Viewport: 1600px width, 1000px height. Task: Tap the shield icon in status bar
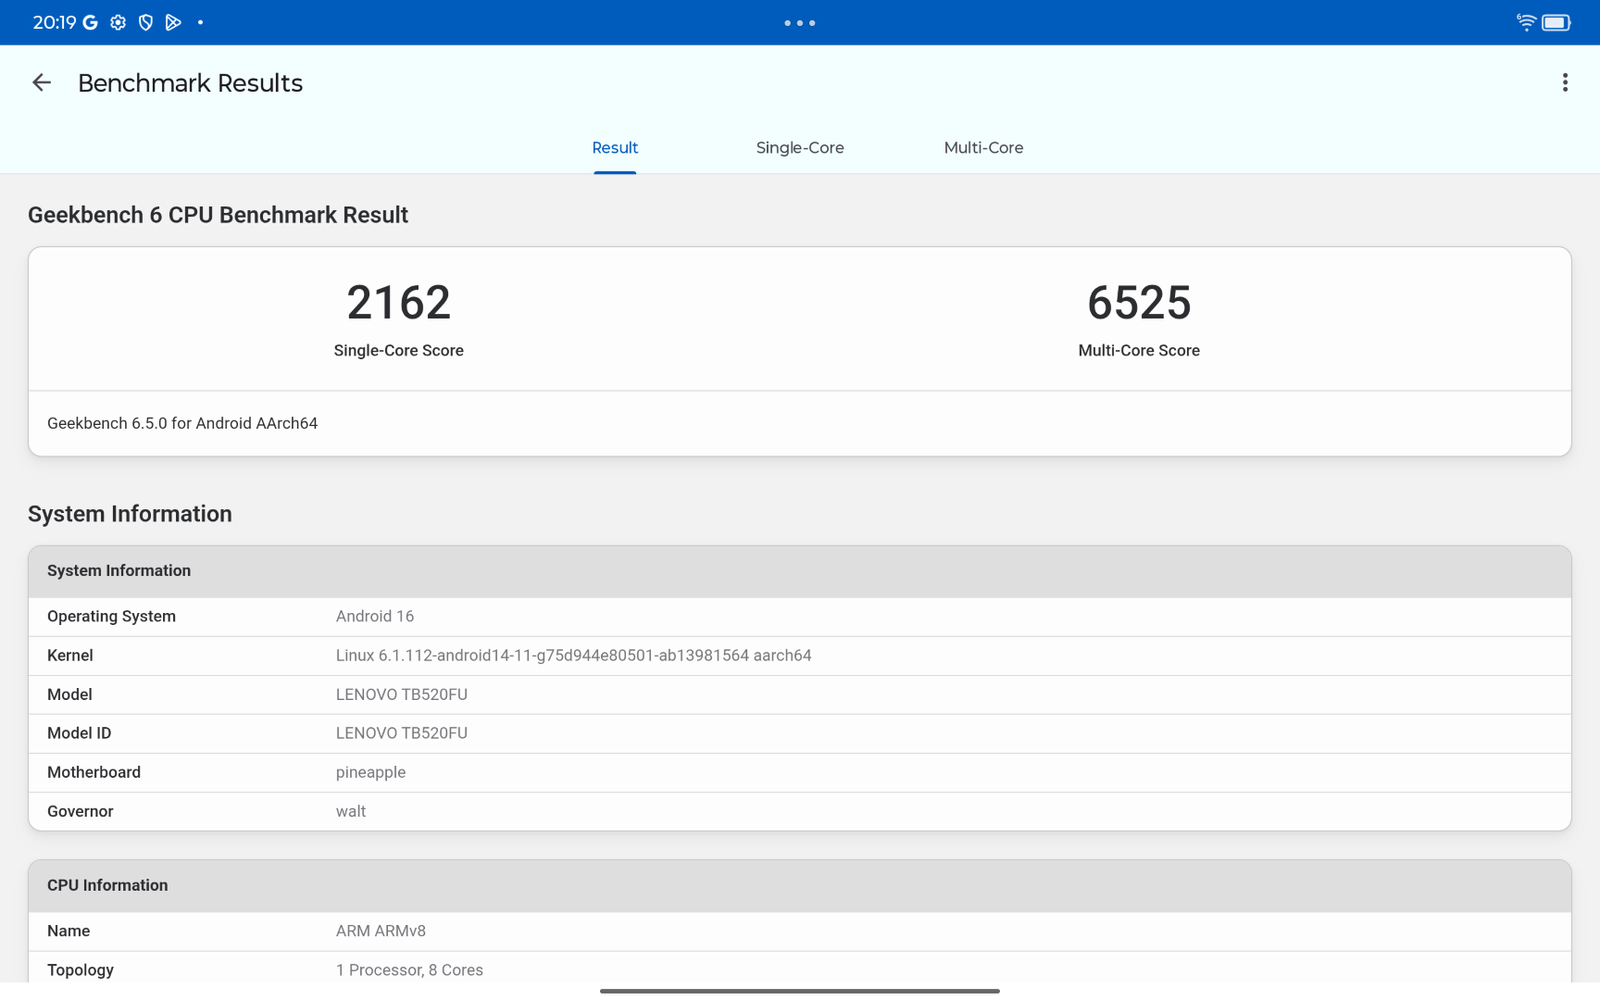pyautogui.click(x=146, y=22)
